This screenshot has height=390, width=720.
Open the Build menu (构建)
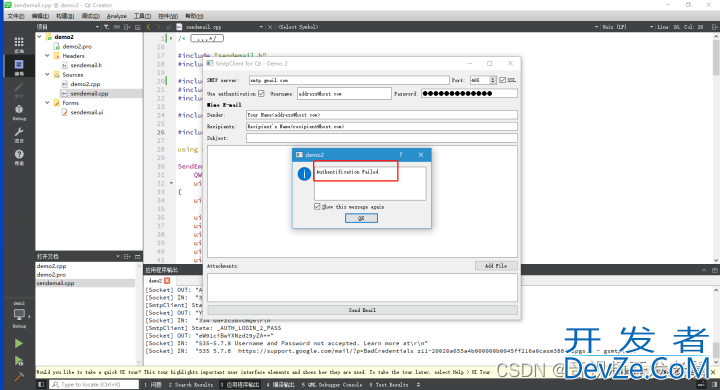(65, 16)
